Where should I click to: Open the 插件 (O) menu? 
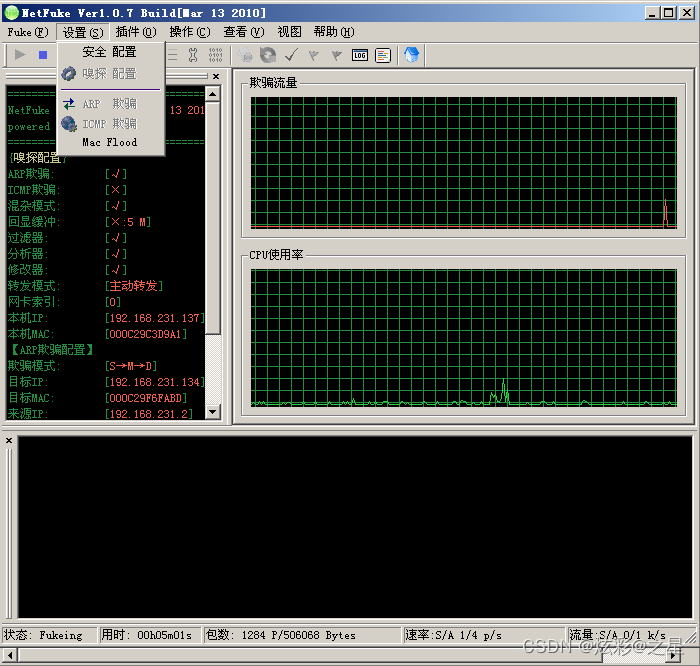coord(136,32)
